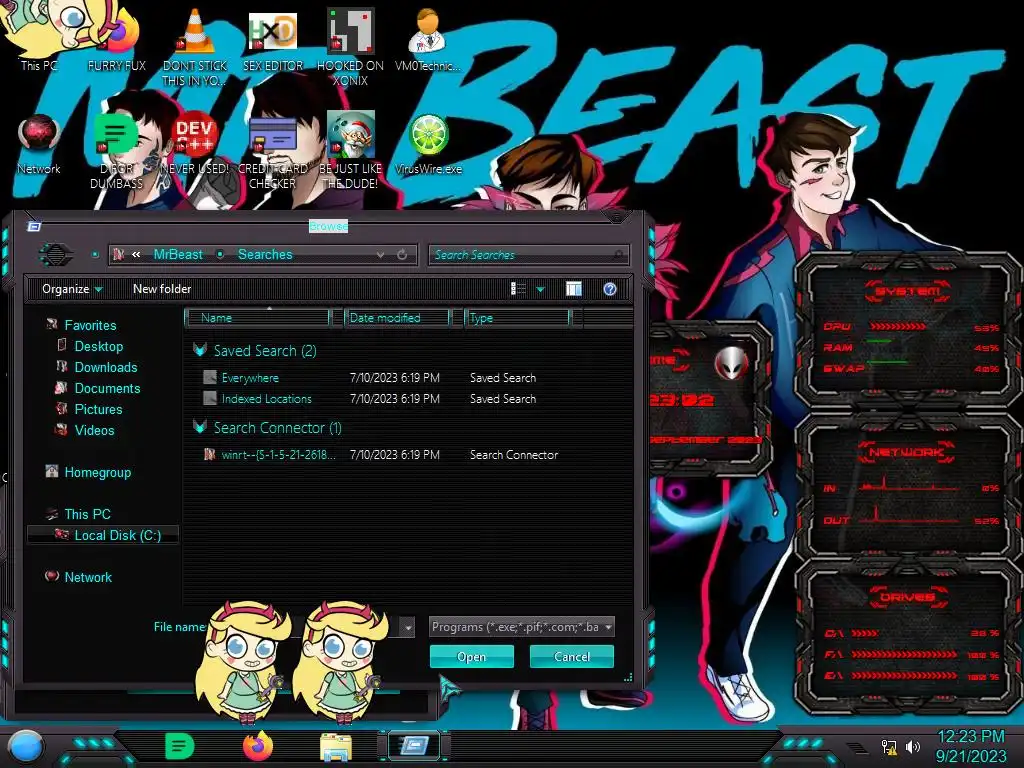
Task: Select the D FOR DUMBASS desktop icon
Action: click(x=116, y=150)
